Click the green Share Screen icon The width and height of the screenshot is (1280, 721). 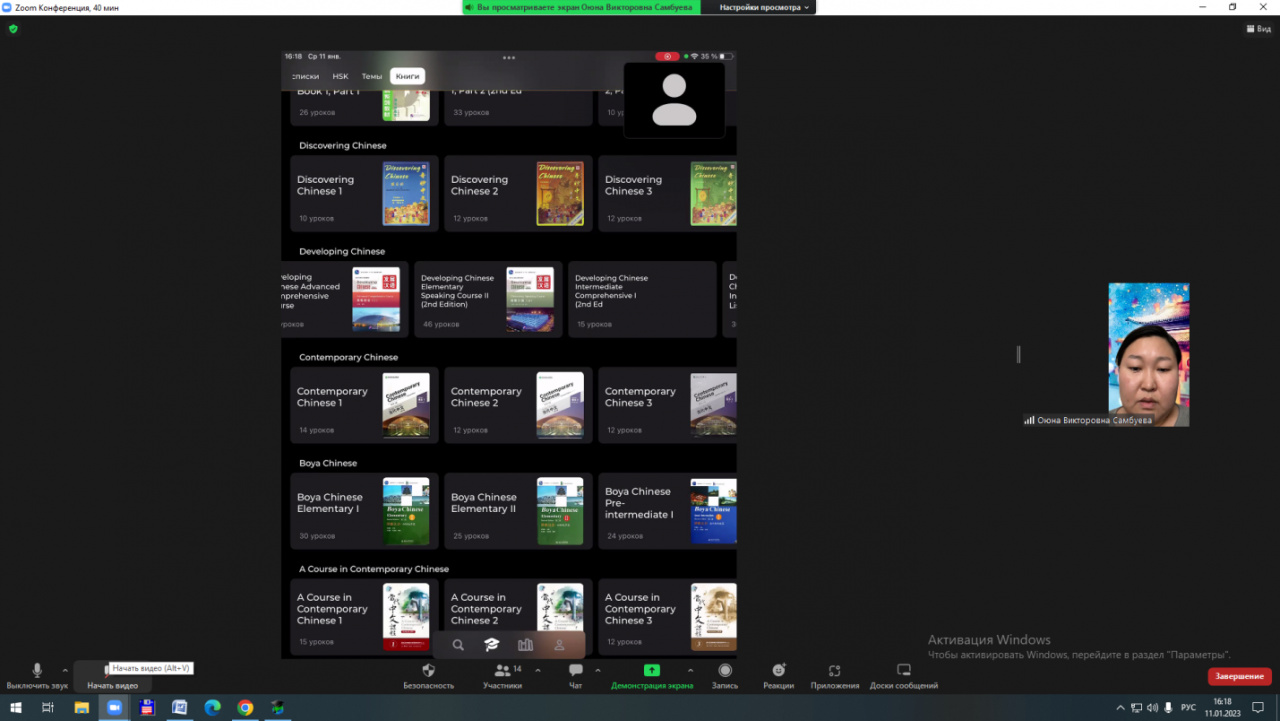(651, 671)
